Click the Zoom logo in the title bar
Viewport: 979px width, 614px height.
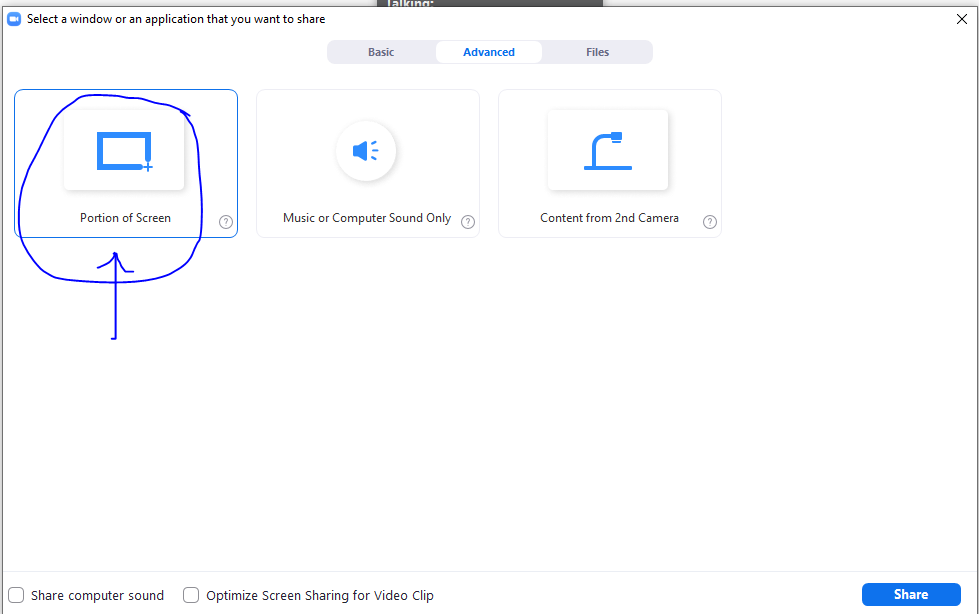point(14,19)
